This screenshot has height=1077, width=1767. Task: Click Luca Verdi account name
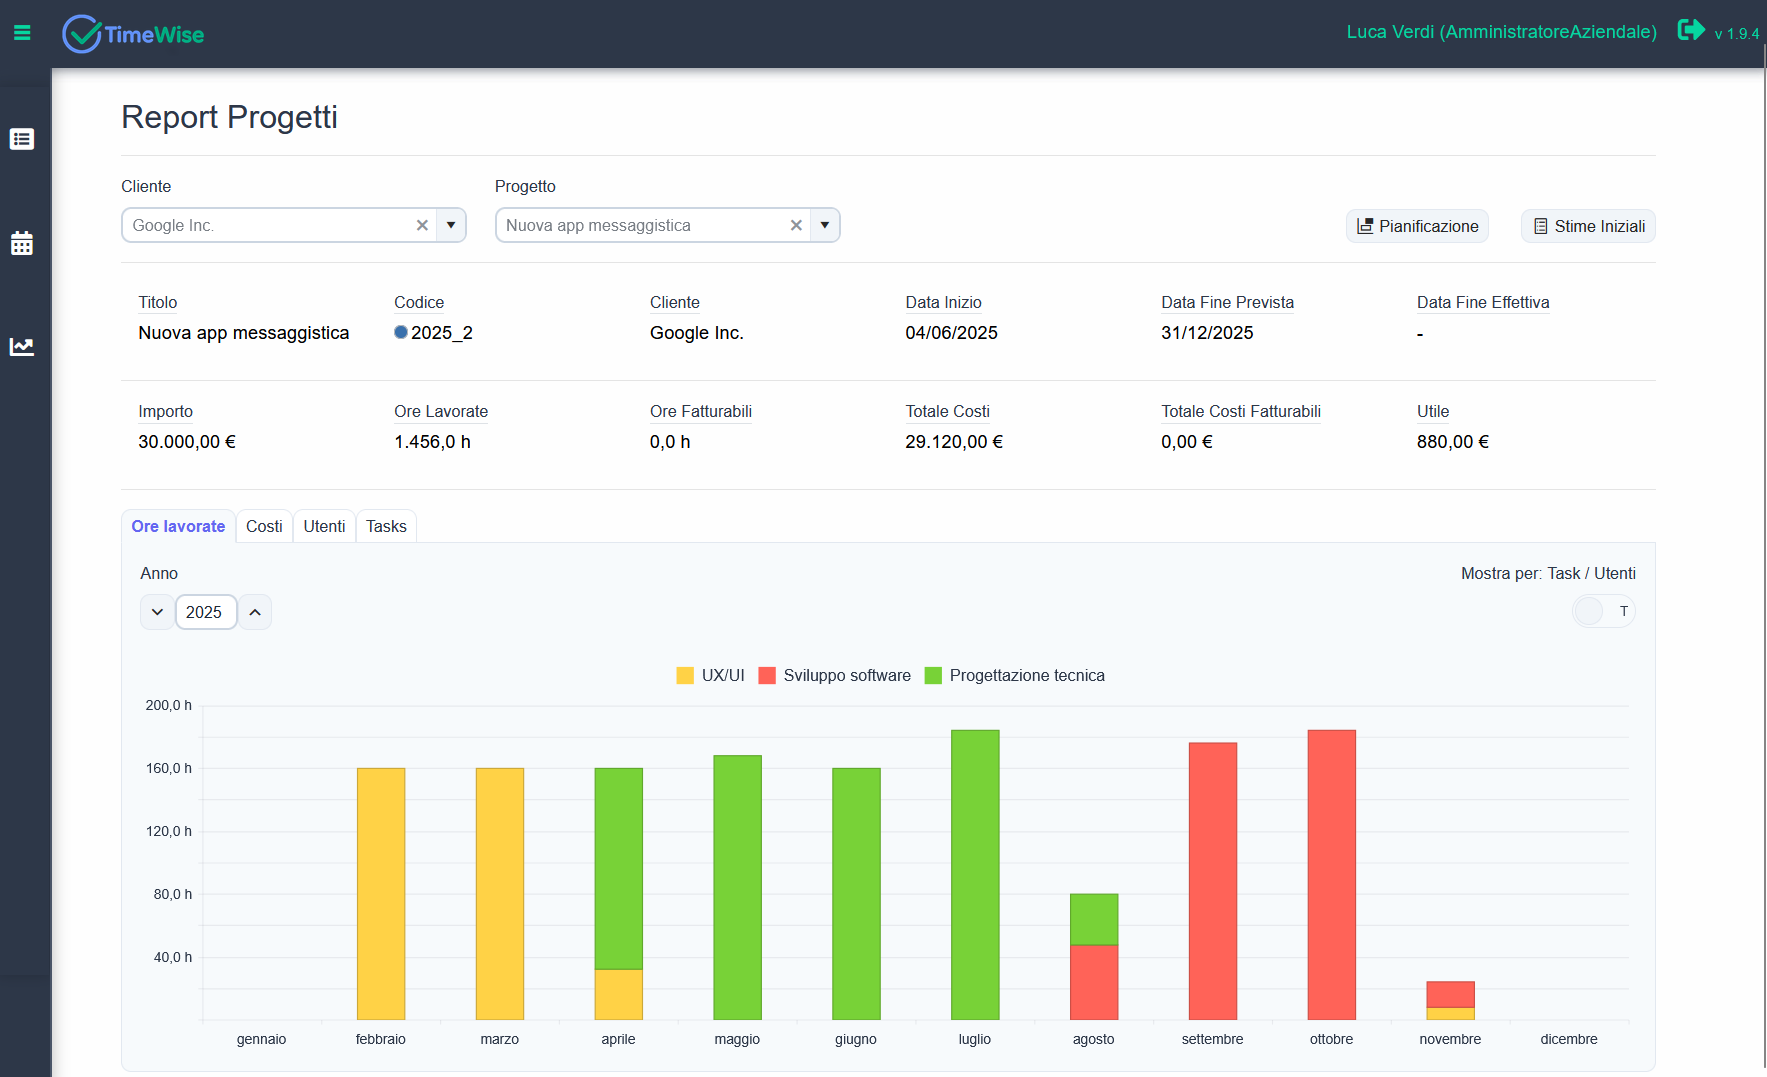1501,31
